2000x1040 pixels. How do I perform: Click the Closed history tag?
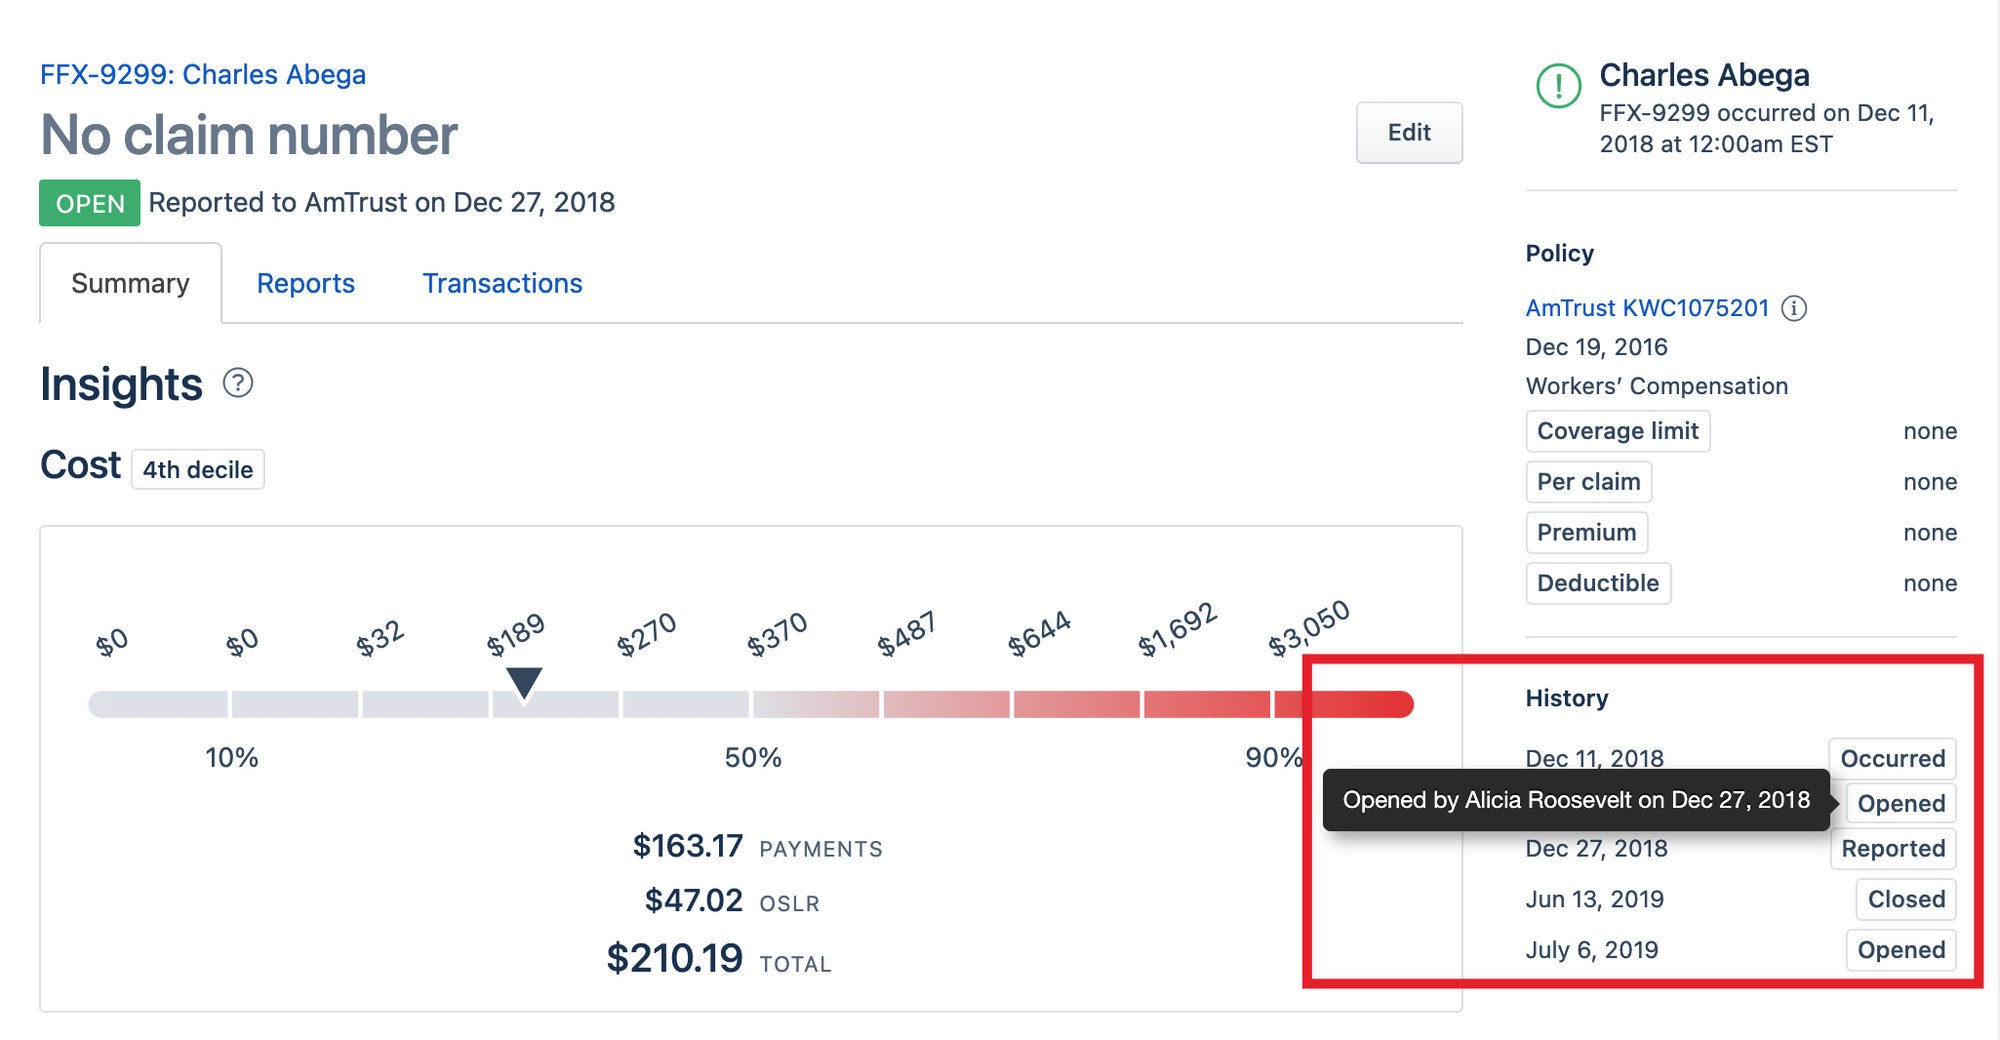[1906, 899]
